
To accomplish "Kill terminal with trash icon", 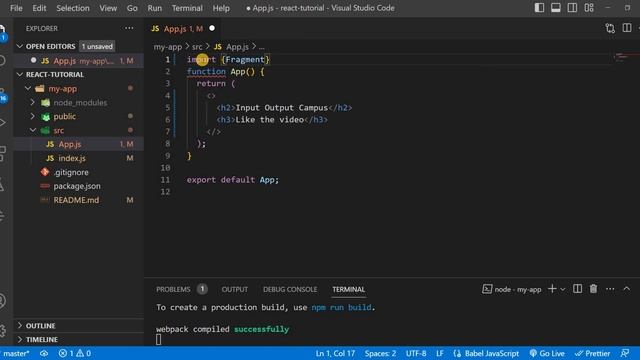I will [593, 289].
